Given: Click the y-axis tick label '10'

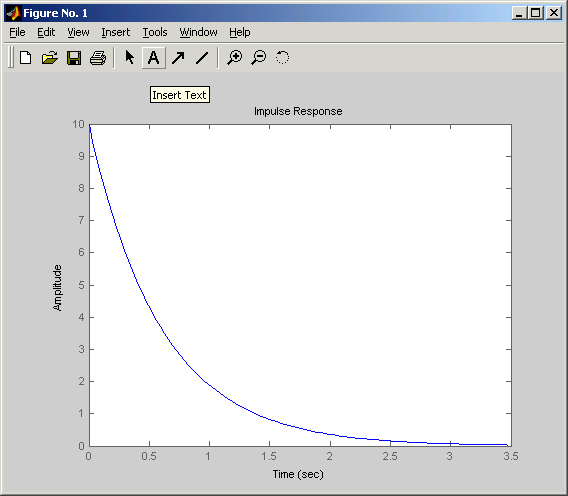Looking at the screenshot, I should [x=78, y=124].
